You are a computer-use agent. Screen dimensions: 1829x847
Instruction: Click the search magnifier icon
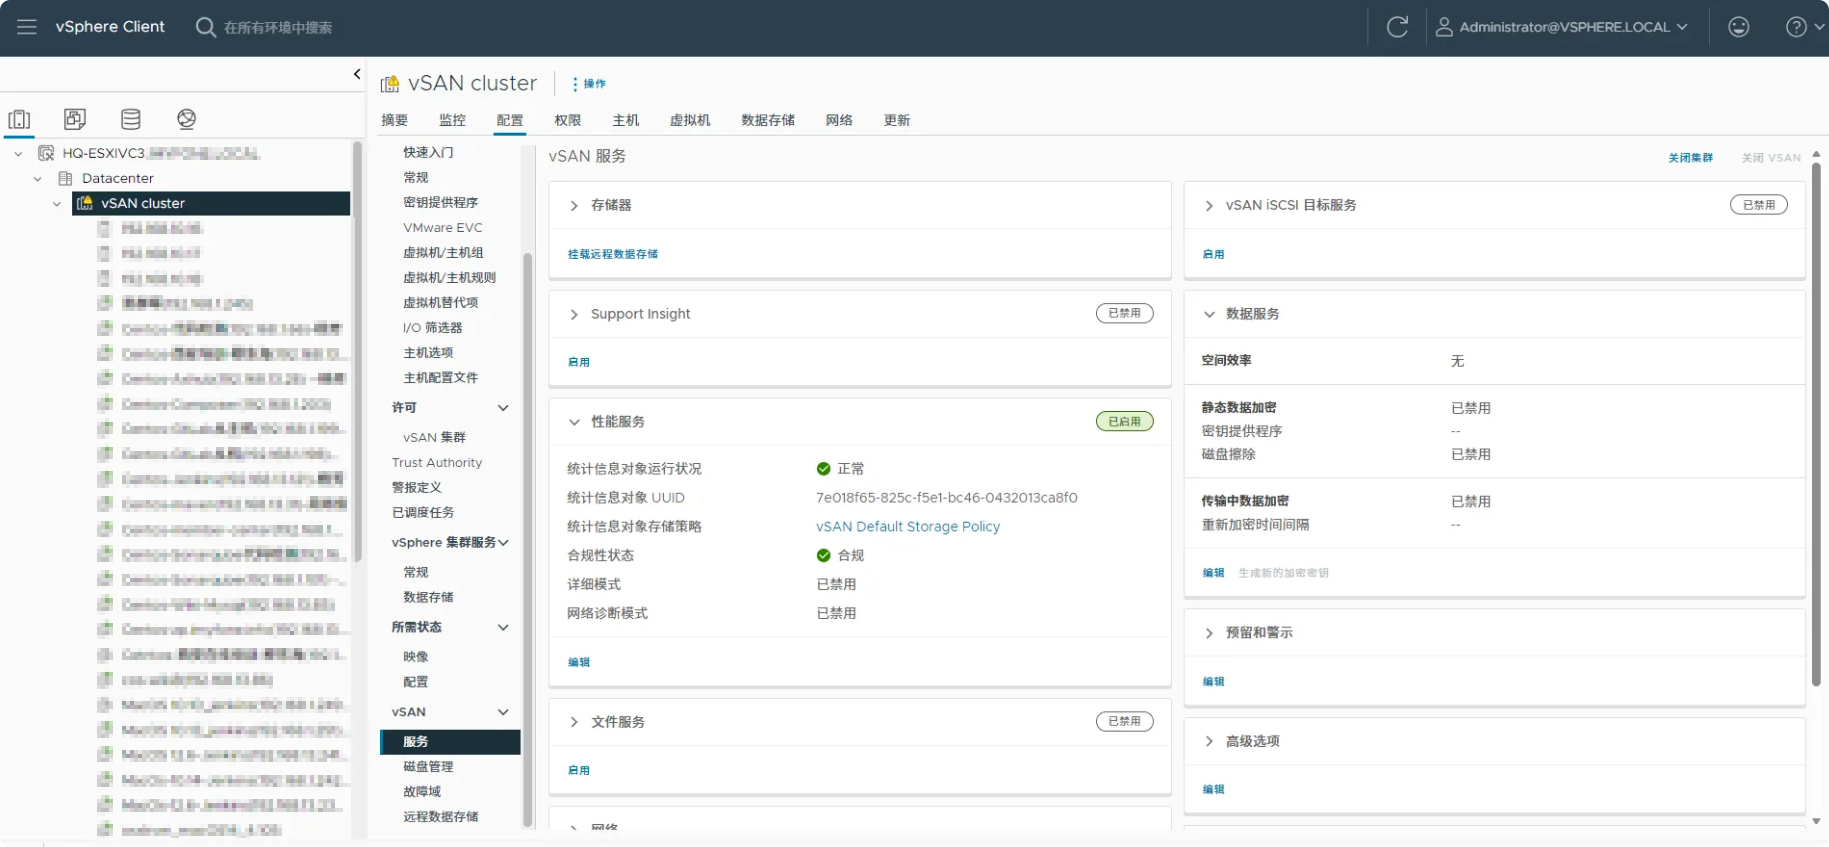pos(205,27)
